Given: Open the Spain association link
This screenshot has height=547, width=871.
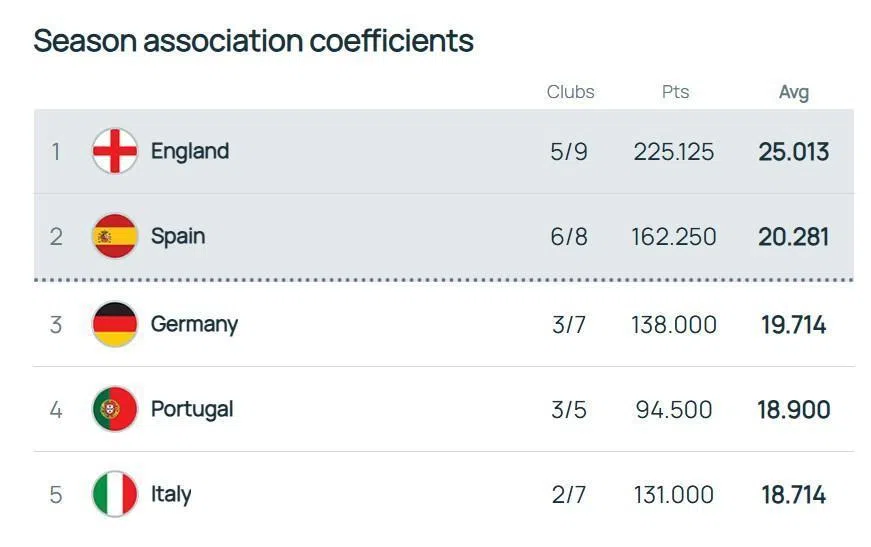Looking at the screenshot, I should [x=178, y=236].
